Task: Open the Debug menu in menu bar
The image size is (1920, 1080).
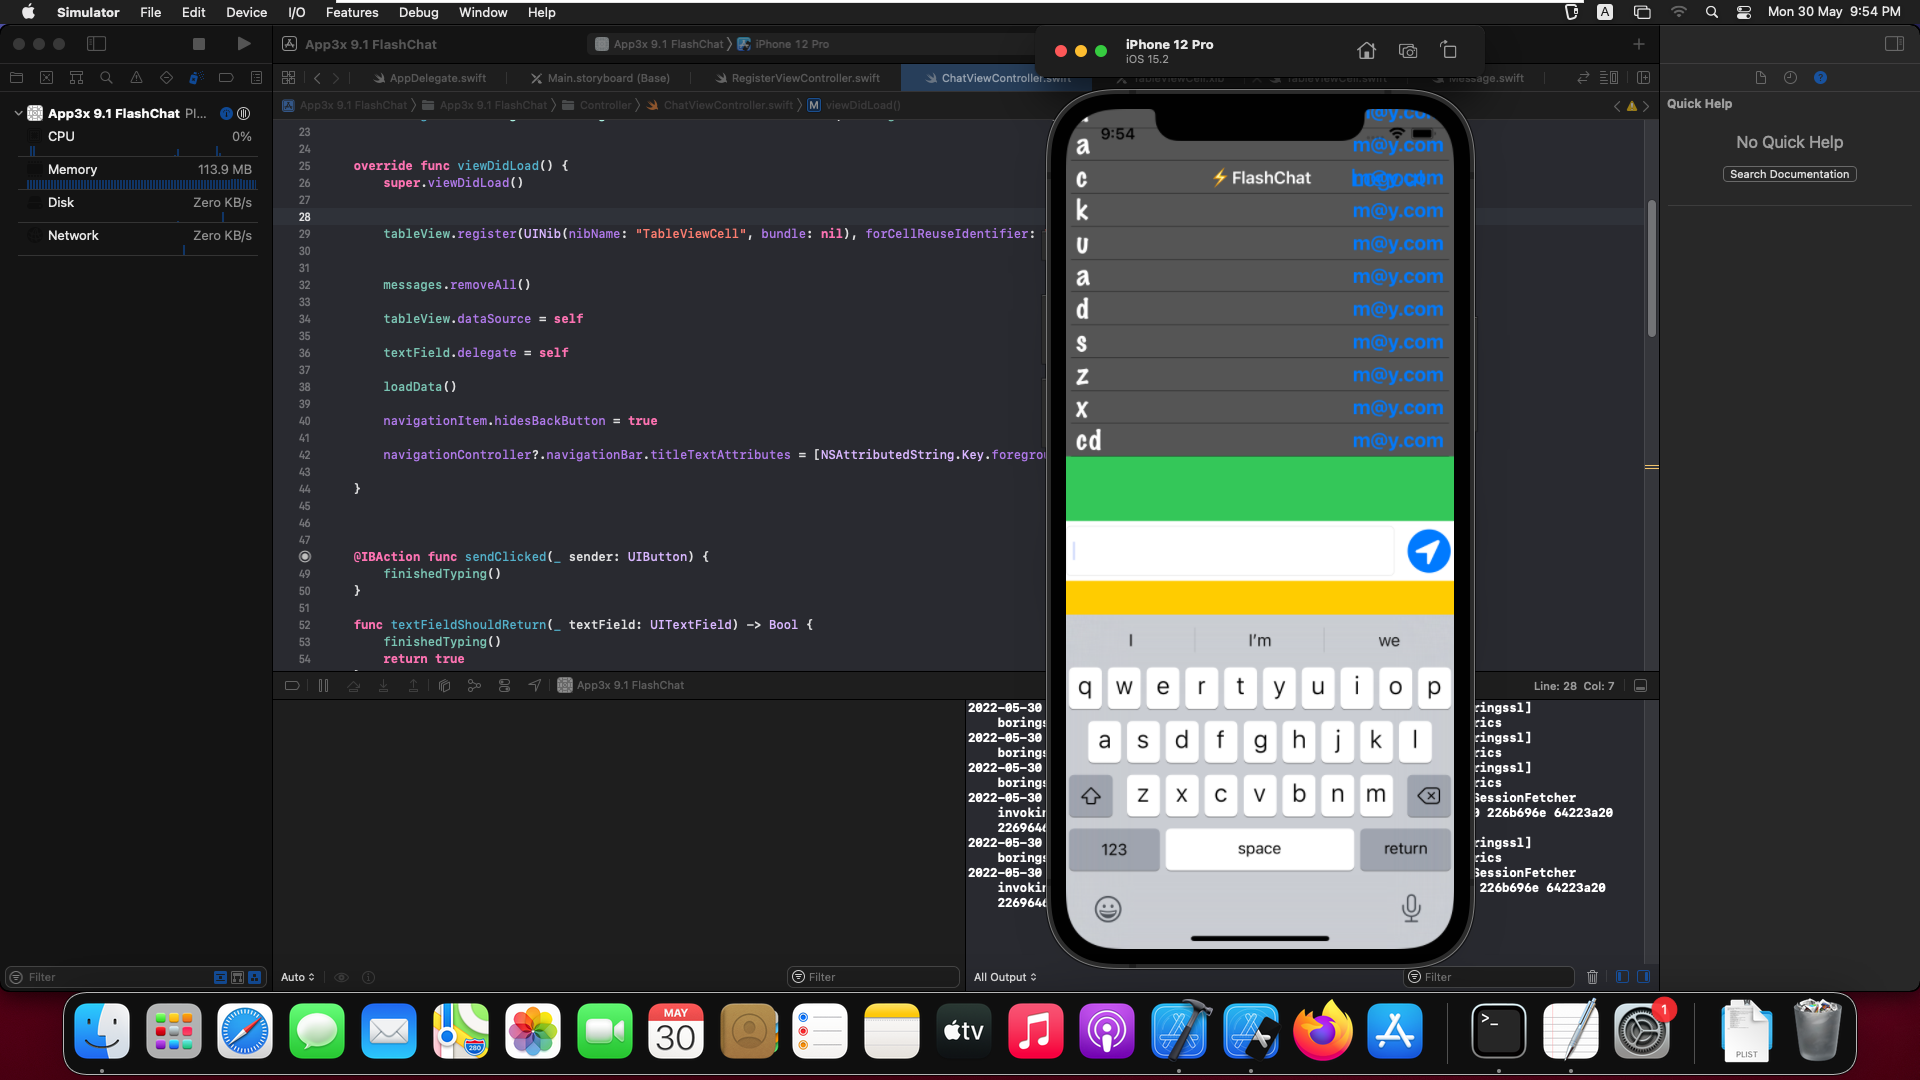Action: tap(418, 12)
